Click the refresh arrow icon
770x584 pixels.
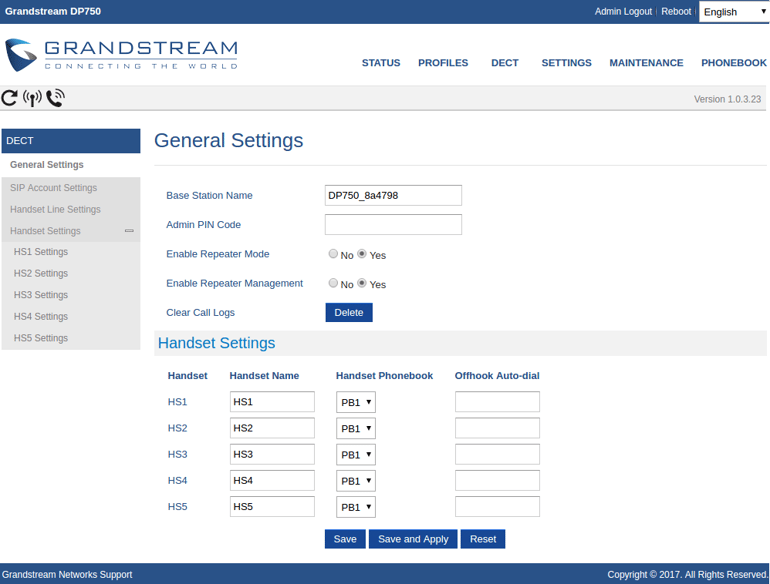coord(9,98)
